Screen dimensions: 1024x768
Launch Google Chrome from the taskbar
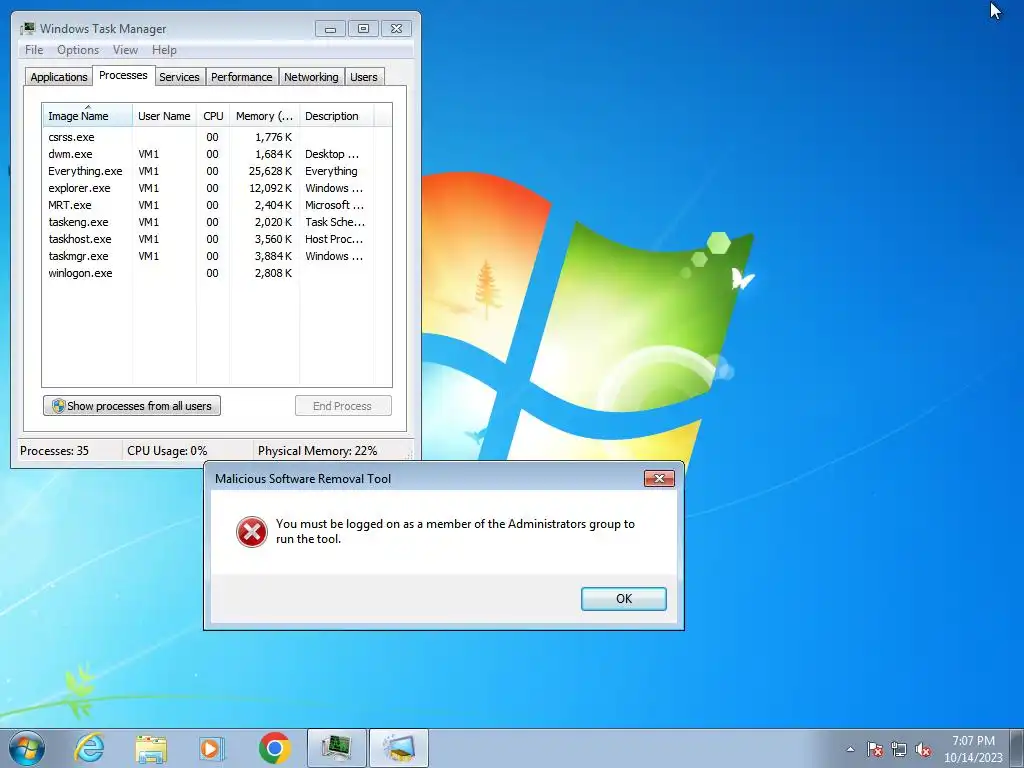[x=274, y=748]
